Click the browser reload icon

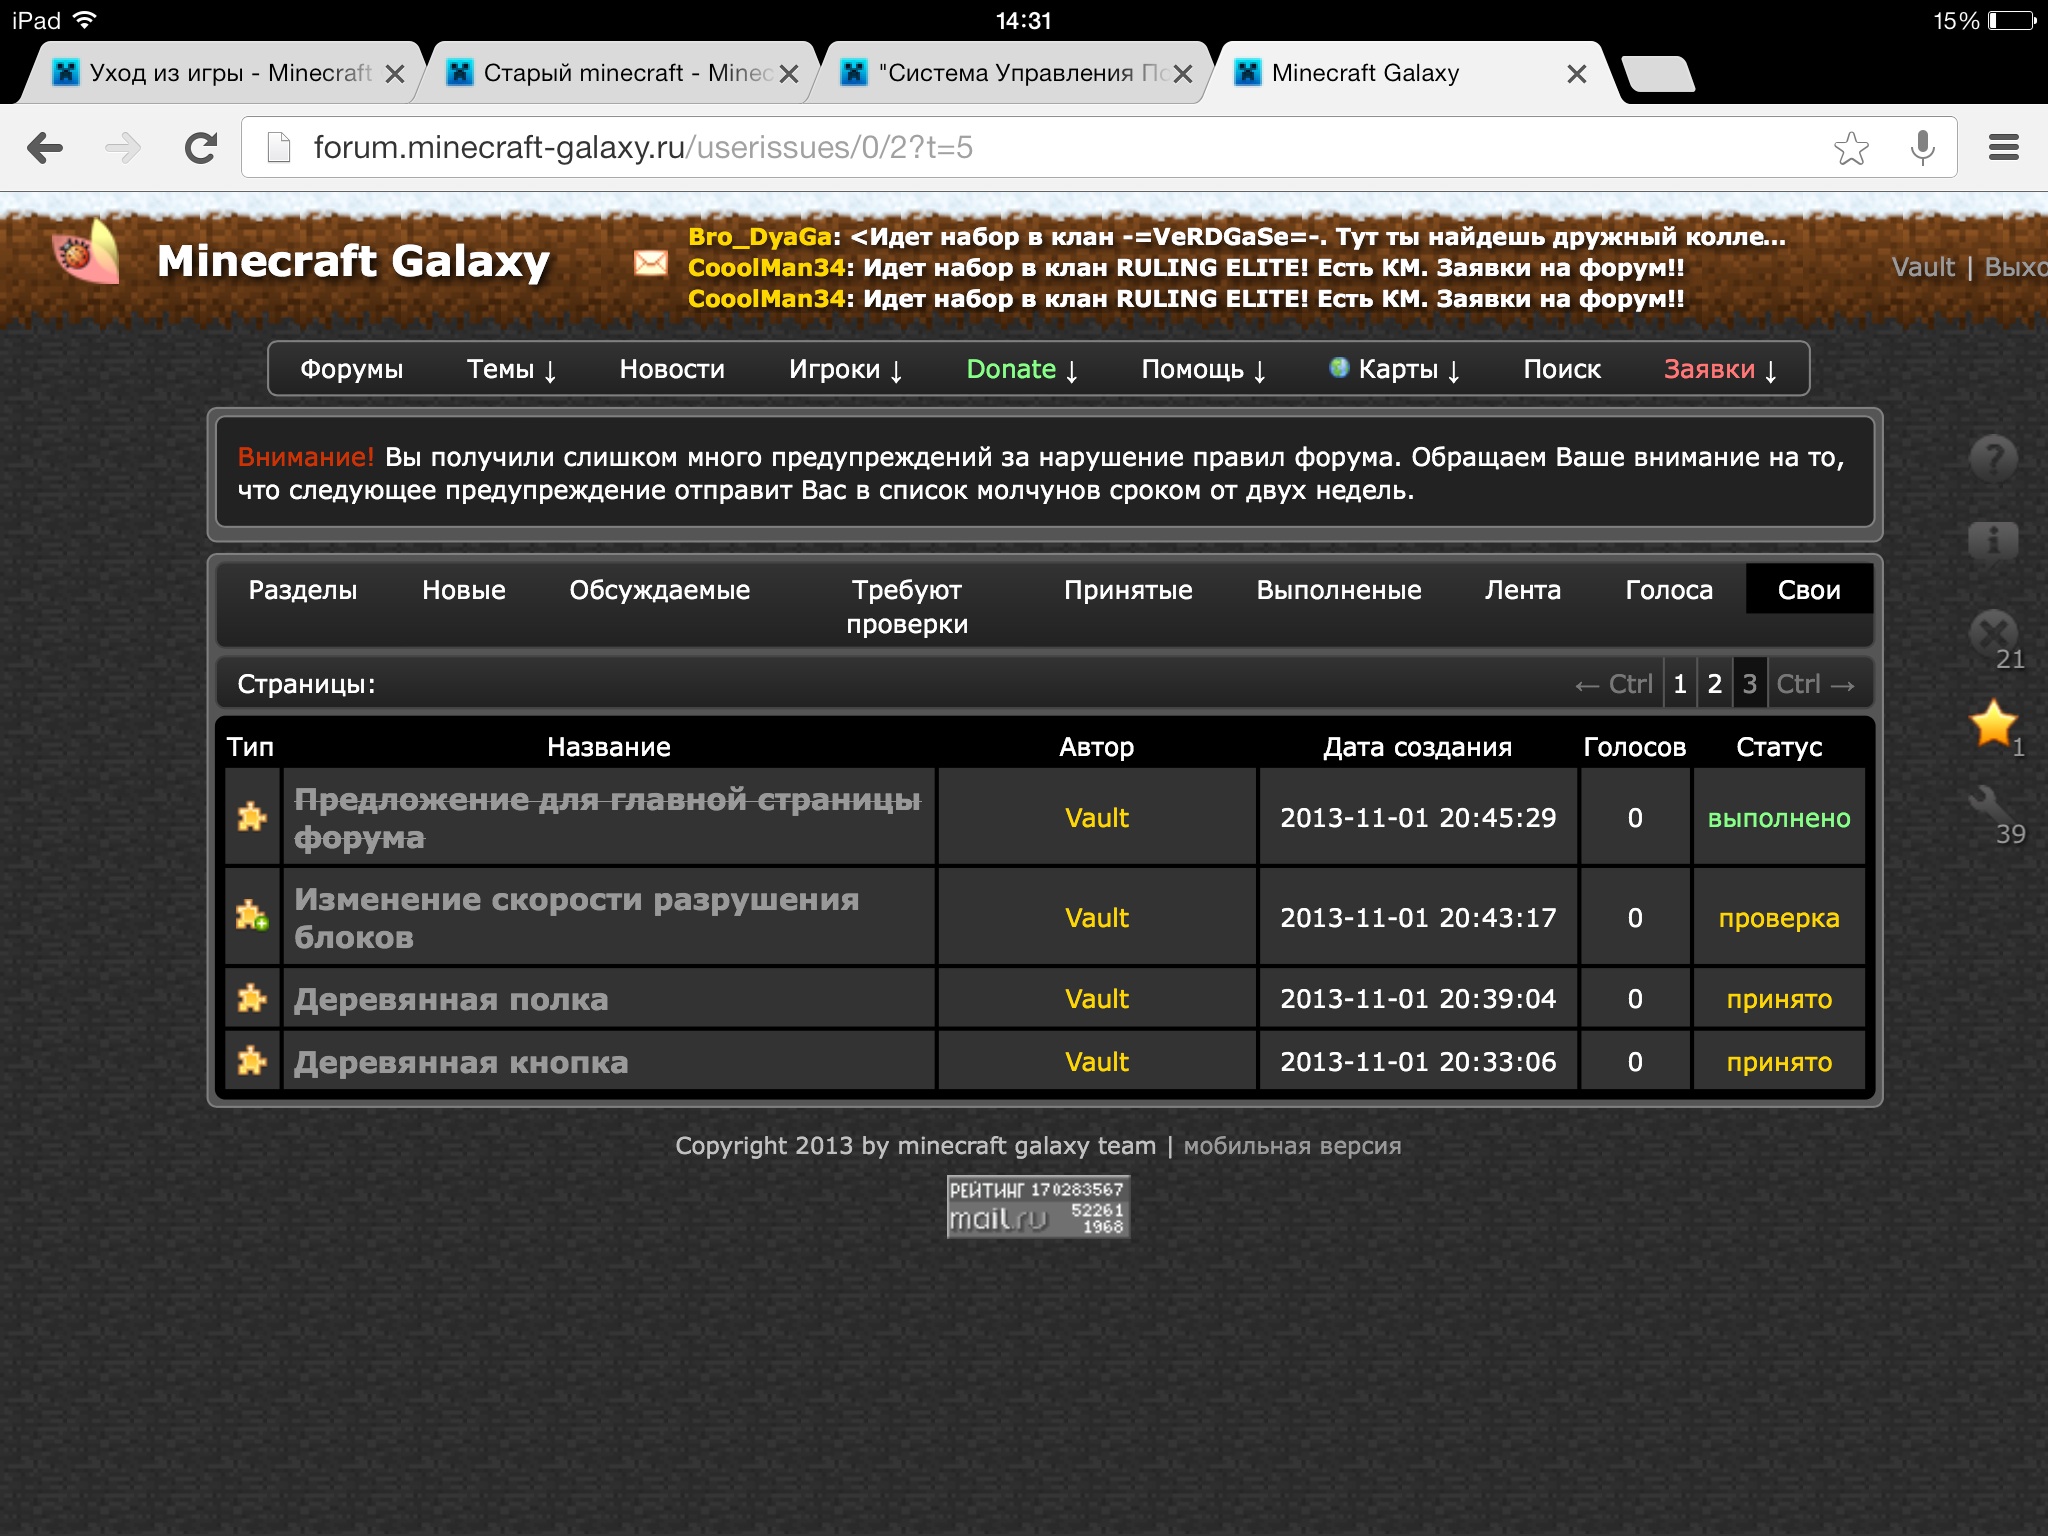(201, 148)
